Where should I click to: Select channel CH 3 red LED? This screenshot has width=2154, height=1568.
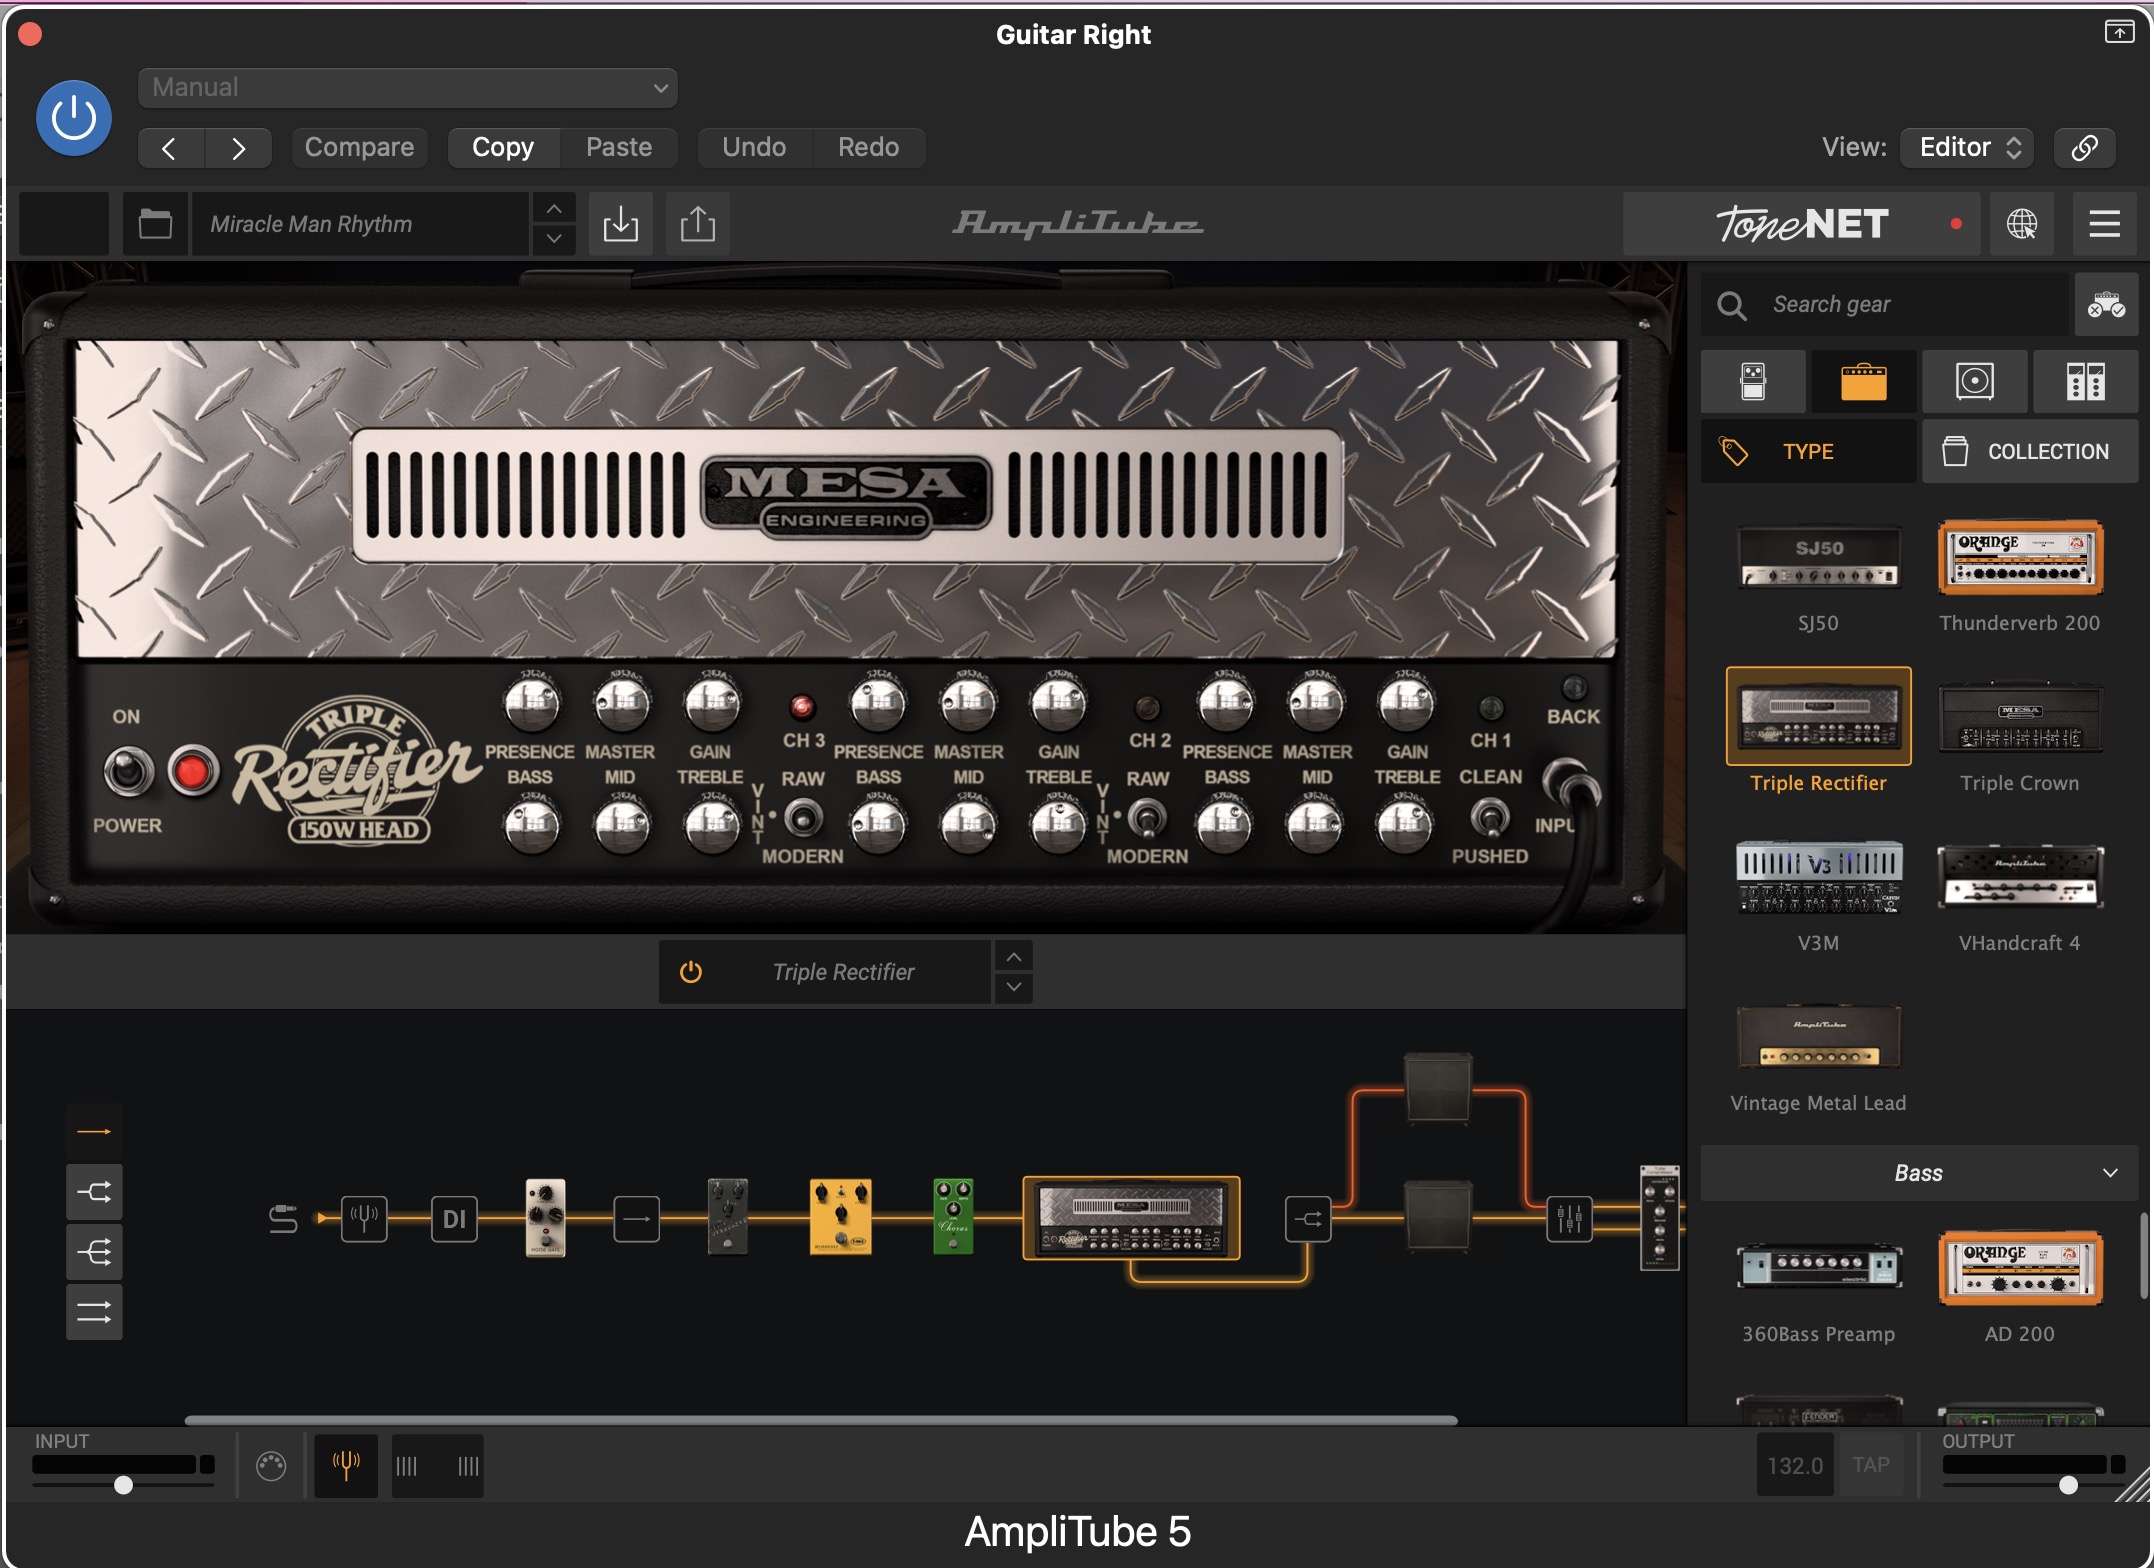pyautogui.click(x=803, y=708)
